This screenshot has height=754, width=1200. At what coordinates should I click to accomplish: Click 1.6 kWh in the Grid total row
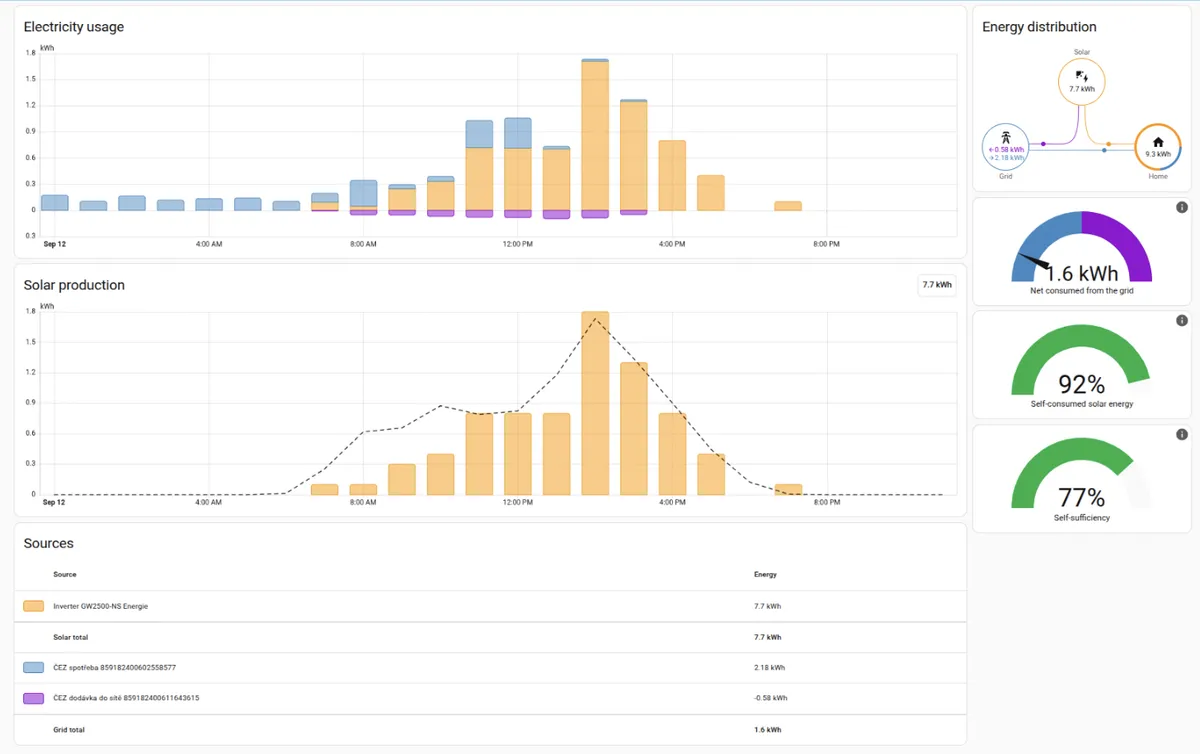click(766, 730)
